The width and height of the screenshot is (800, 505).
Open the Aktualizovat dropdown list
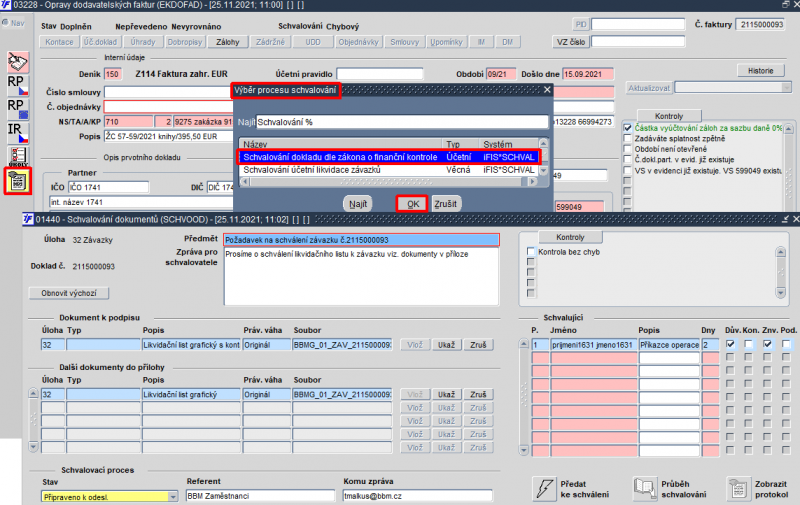coord(786,88)
